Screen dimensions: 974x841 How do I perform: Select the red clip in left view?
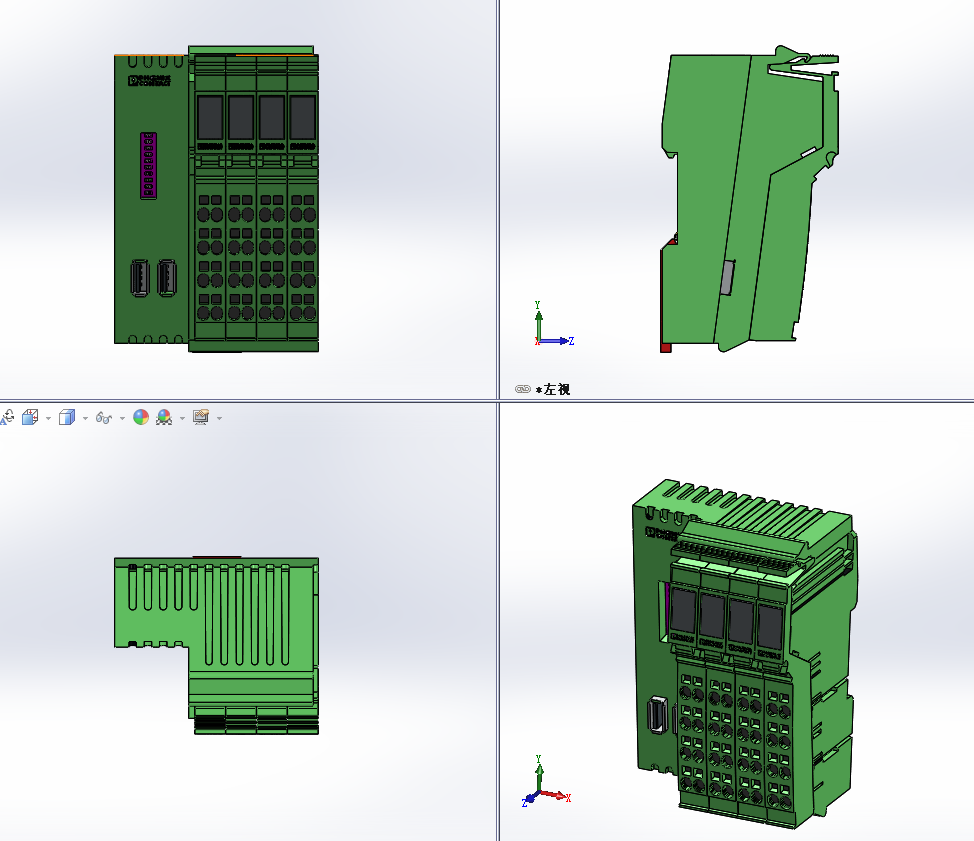click(665, 347)
